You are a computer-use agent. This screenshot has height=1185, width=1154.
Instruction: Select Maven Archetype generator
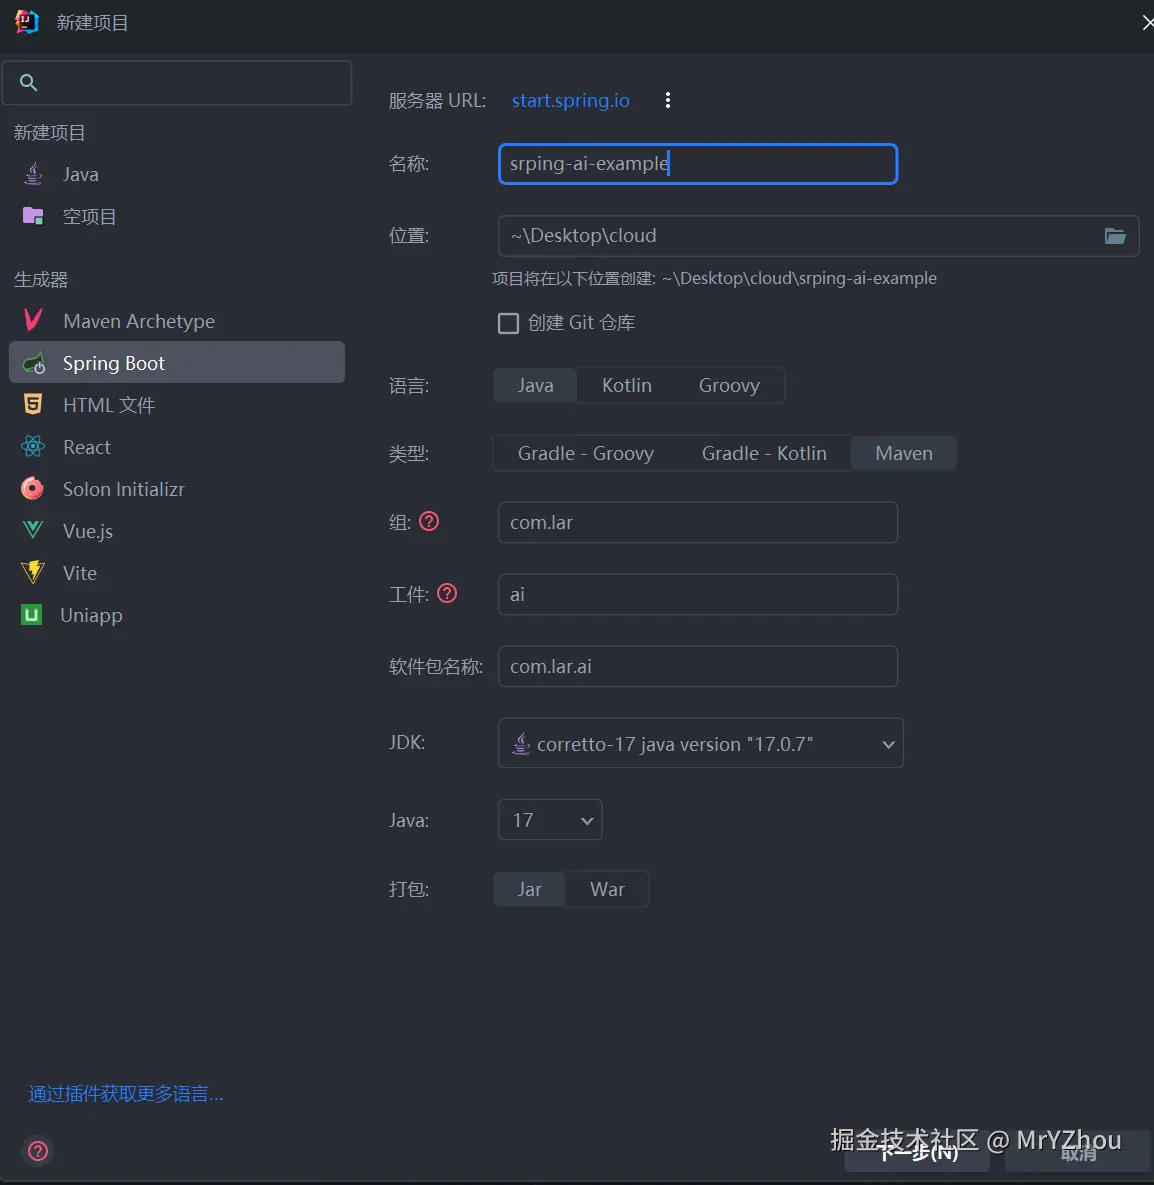tap(177, 321)
